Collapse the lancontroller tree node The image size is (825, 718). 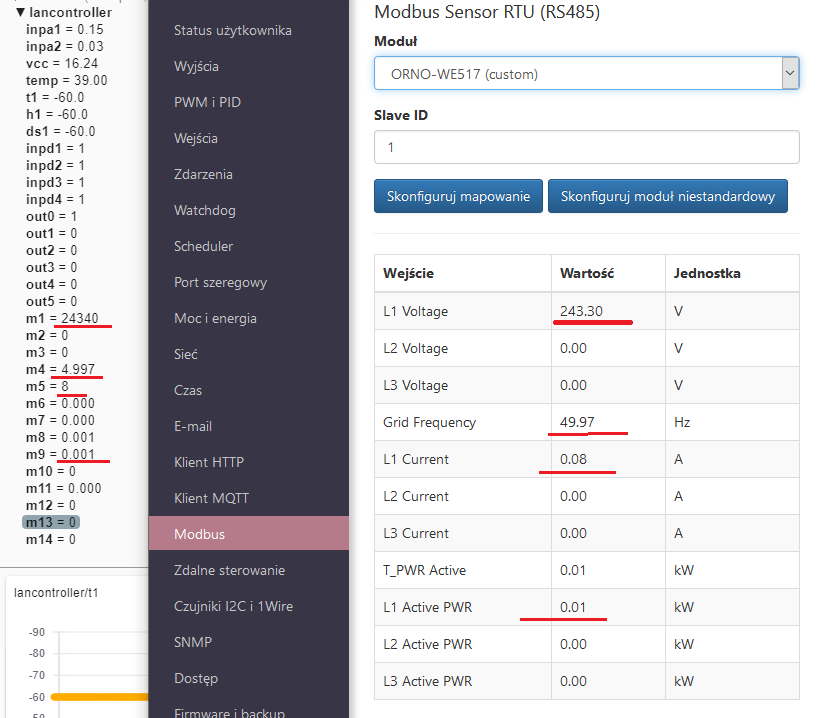[x=20, y=13]
